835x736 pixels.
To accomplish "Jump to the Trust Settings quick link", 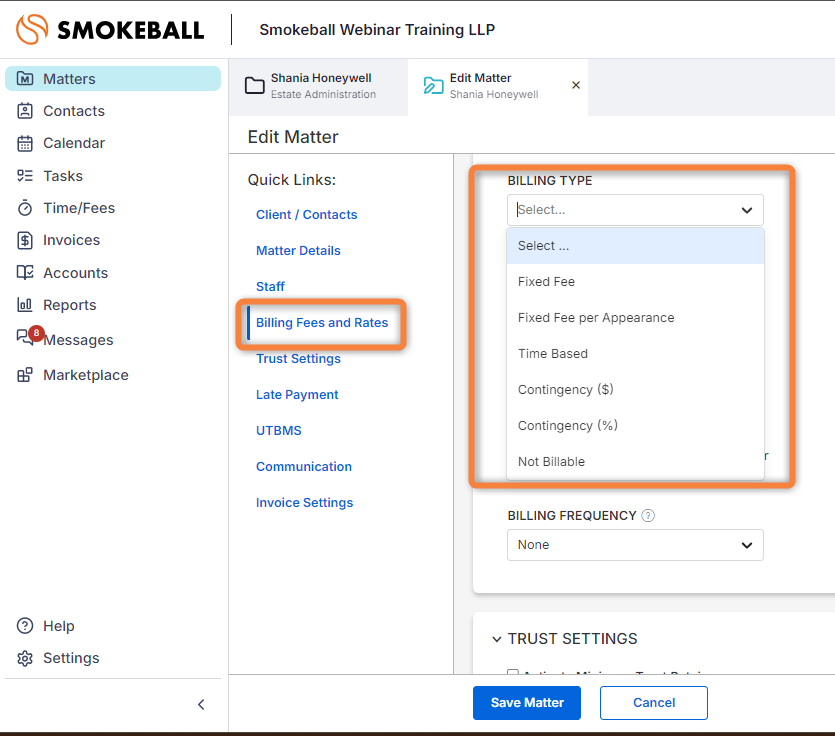I will coord(298,358).
